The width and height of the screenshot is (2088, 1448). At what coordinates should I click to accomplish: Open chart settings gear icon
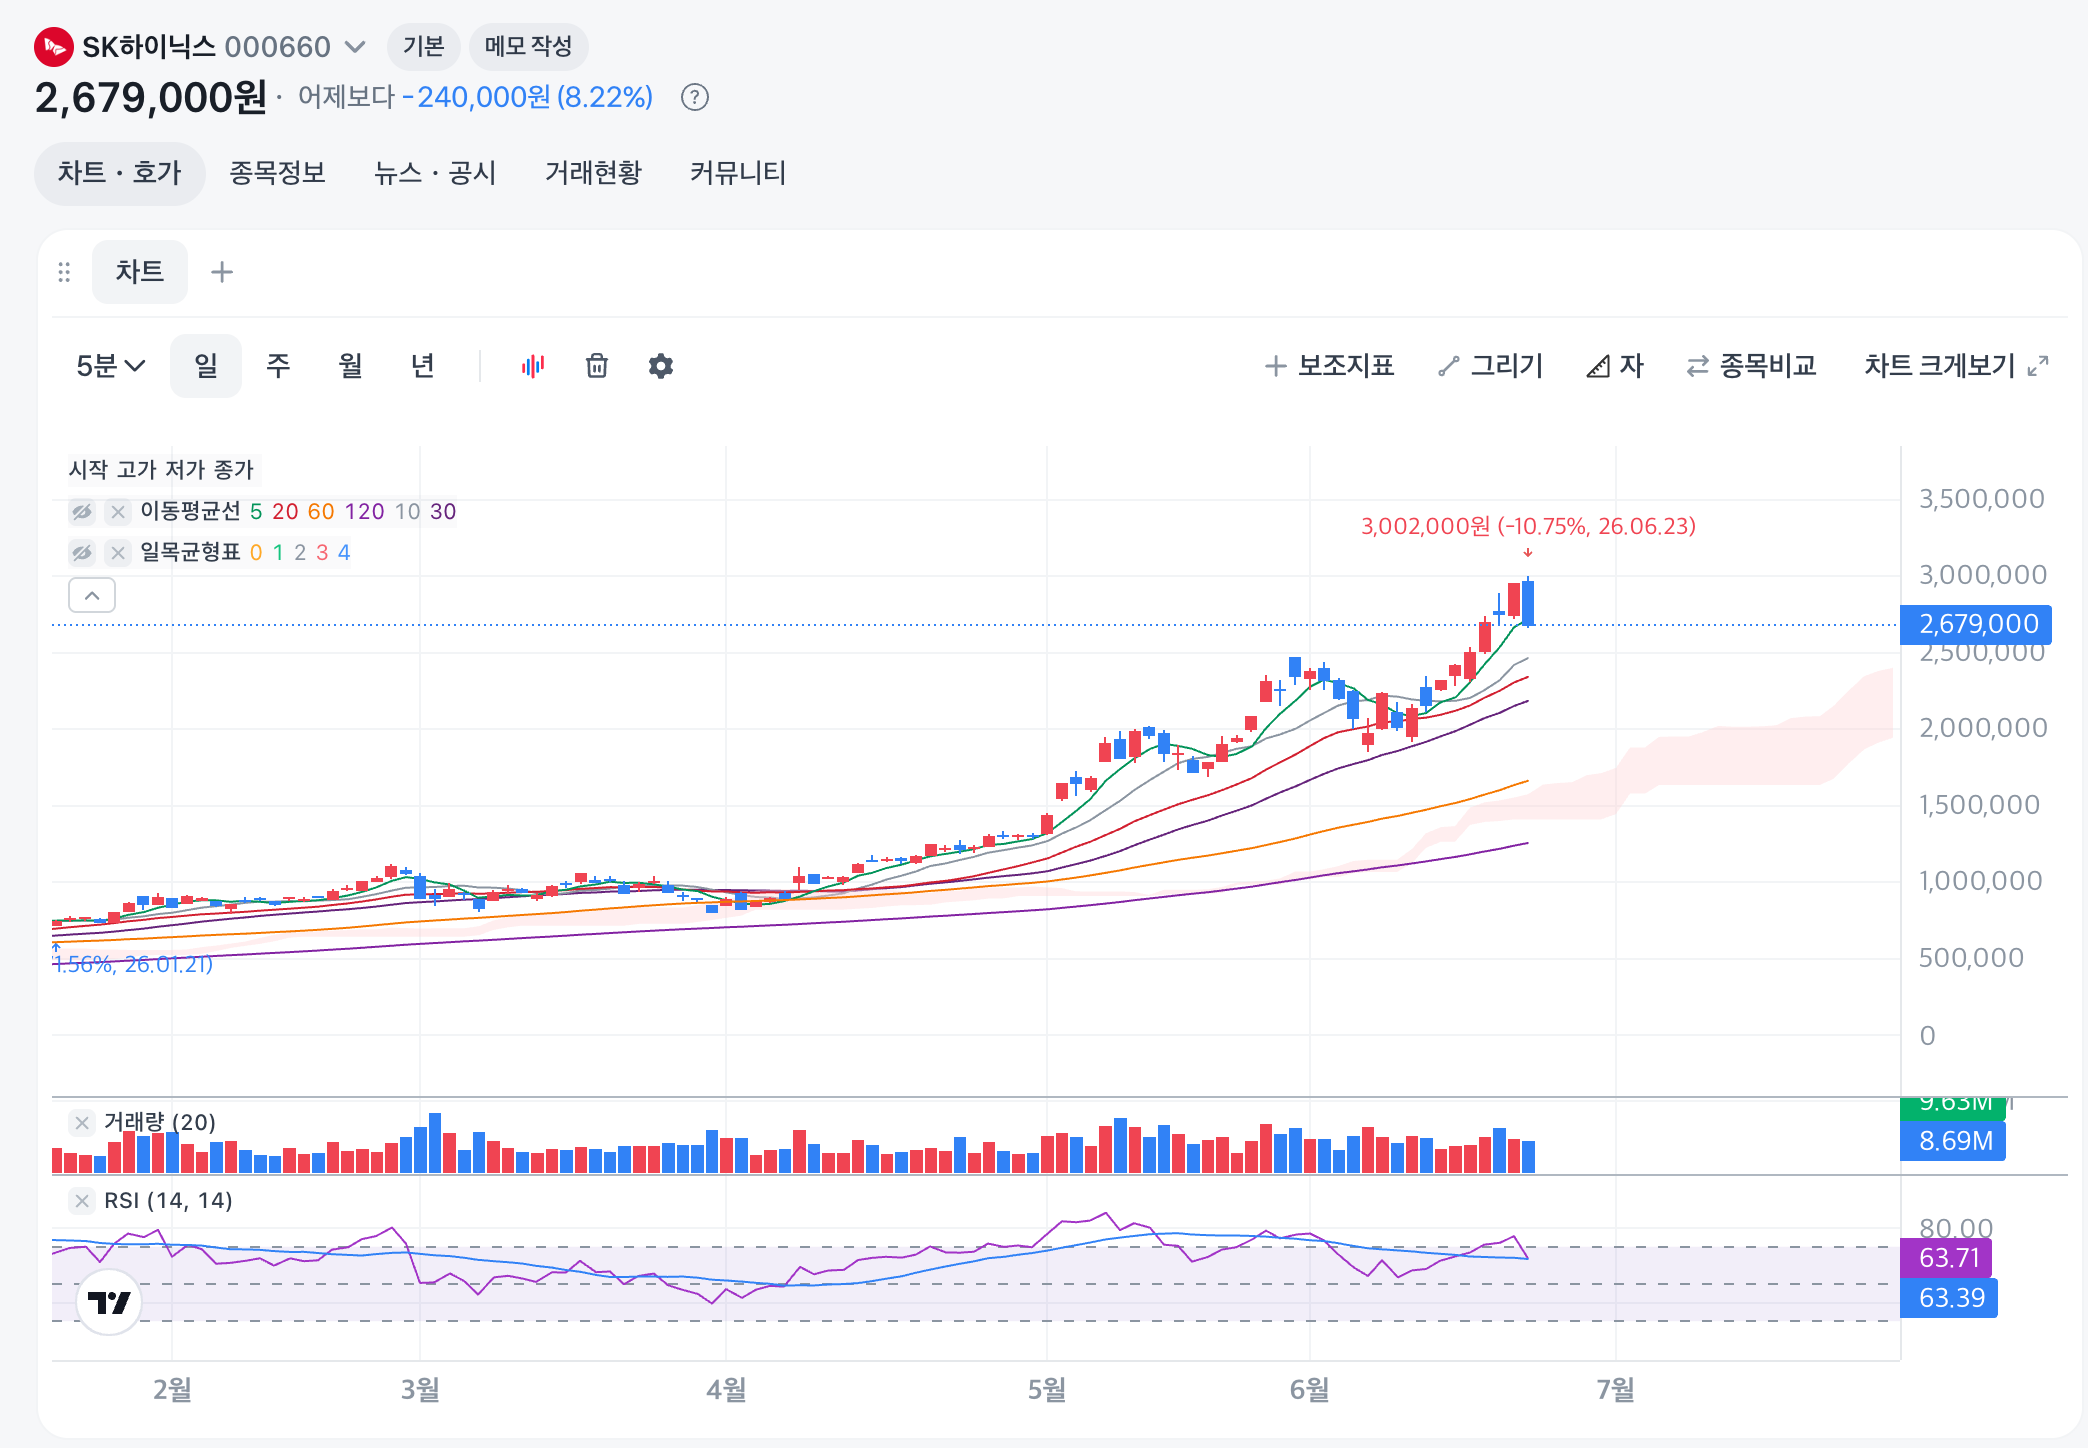[661, 366]
